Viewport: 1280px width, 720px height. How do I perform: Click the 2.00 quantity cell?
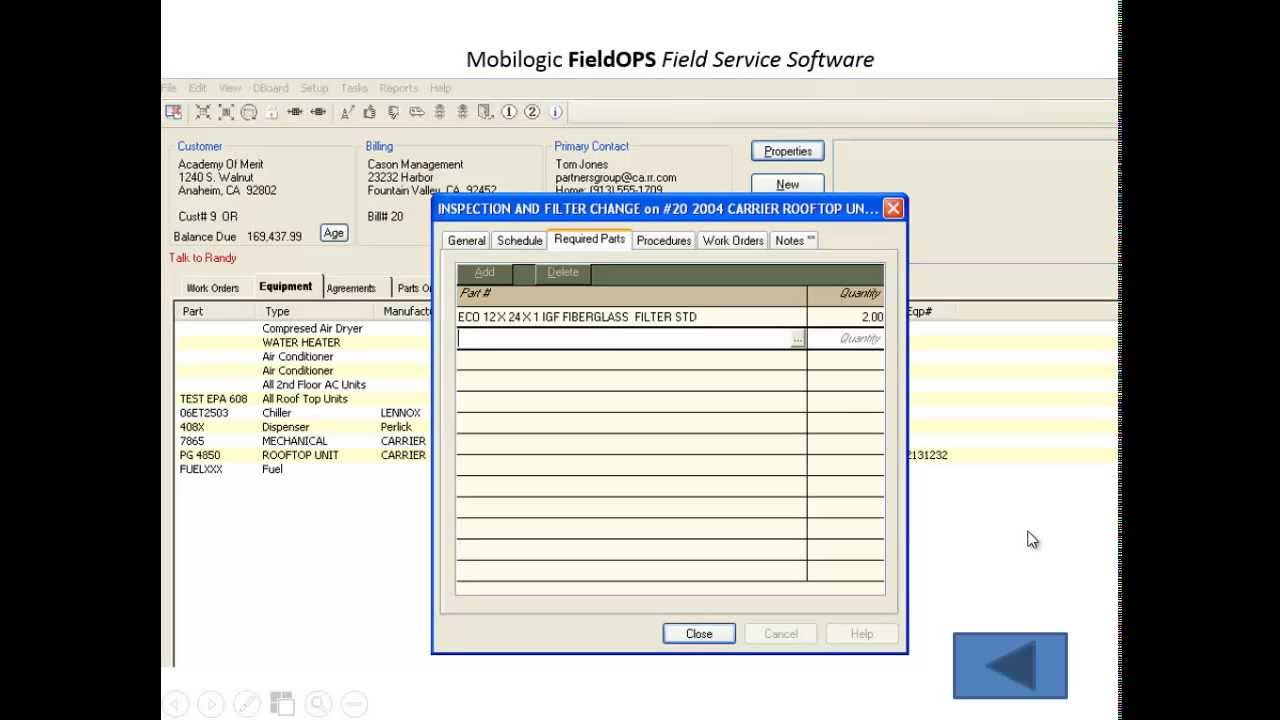pyautogui.click(x=846, y=317)
